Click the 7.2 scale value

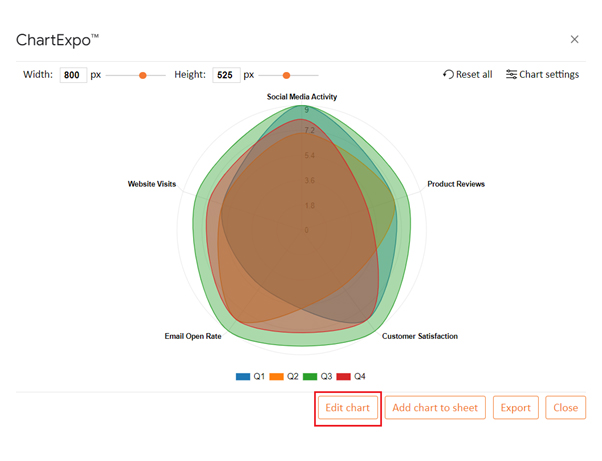pos(309,130)
